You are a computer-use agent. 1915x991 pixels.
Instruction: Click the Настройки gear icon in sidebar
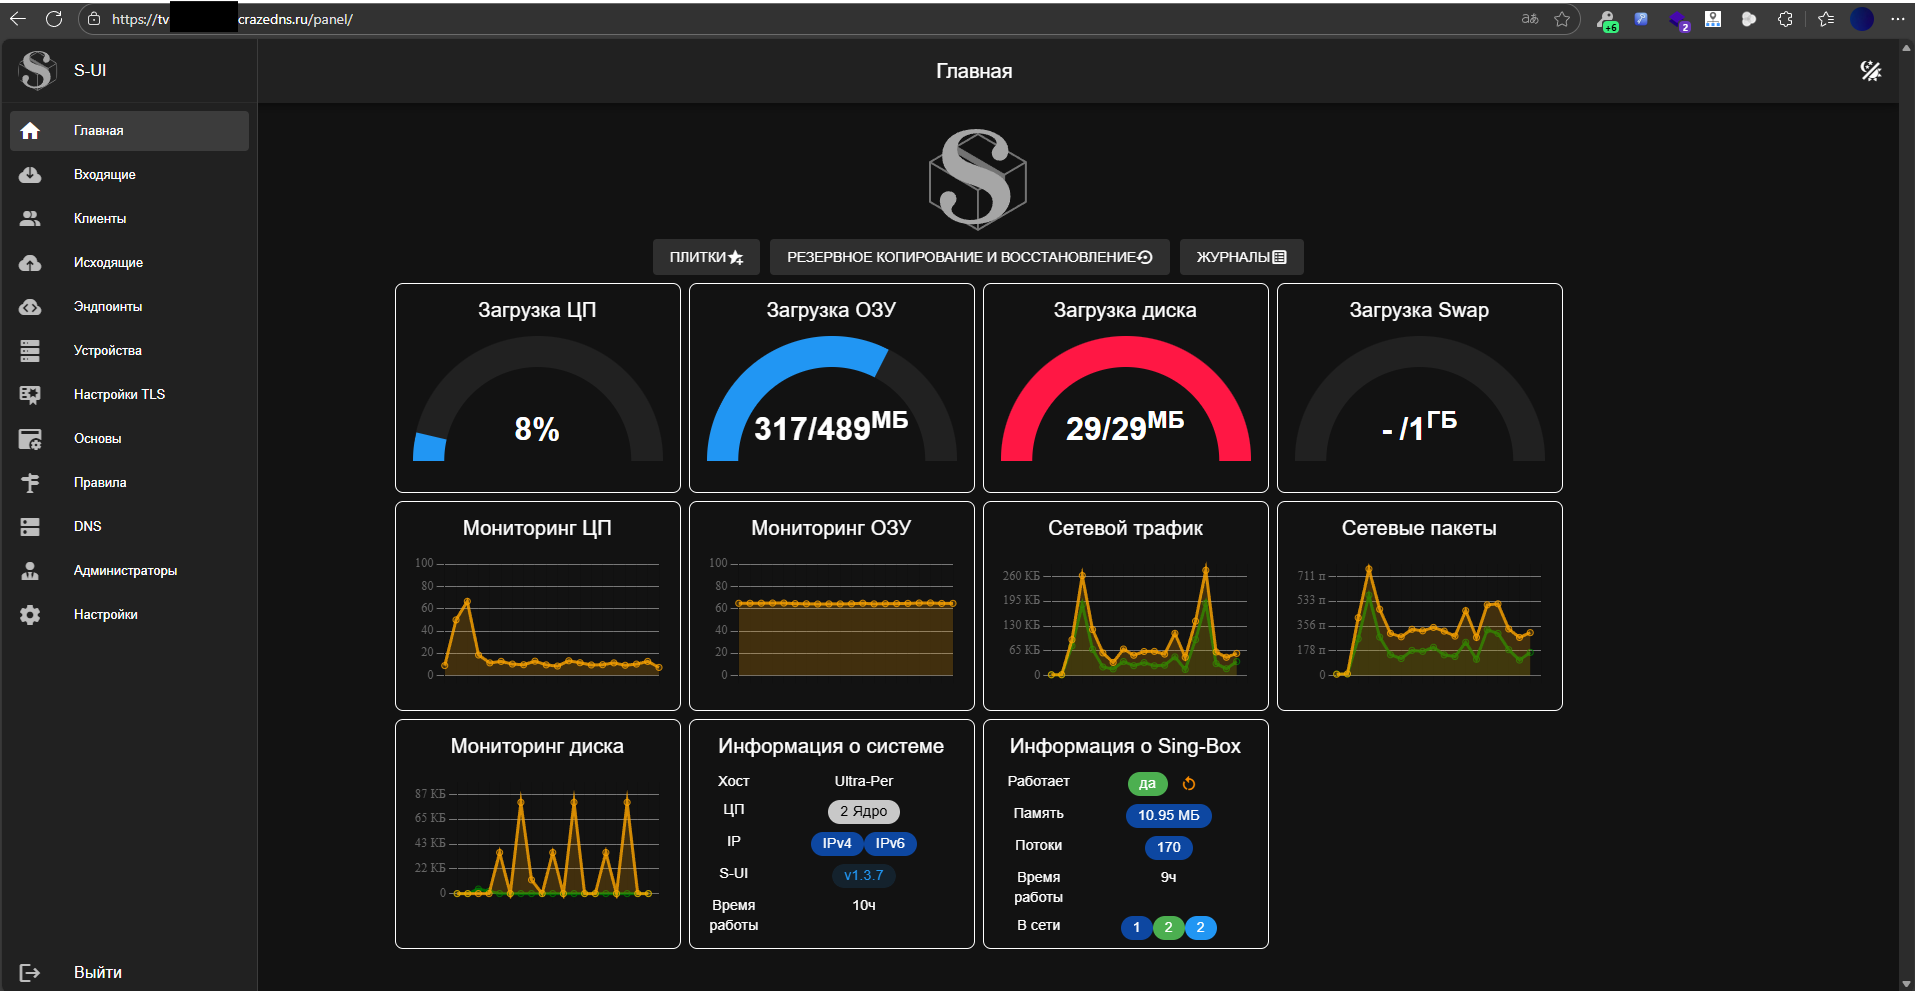pos(30,615)
